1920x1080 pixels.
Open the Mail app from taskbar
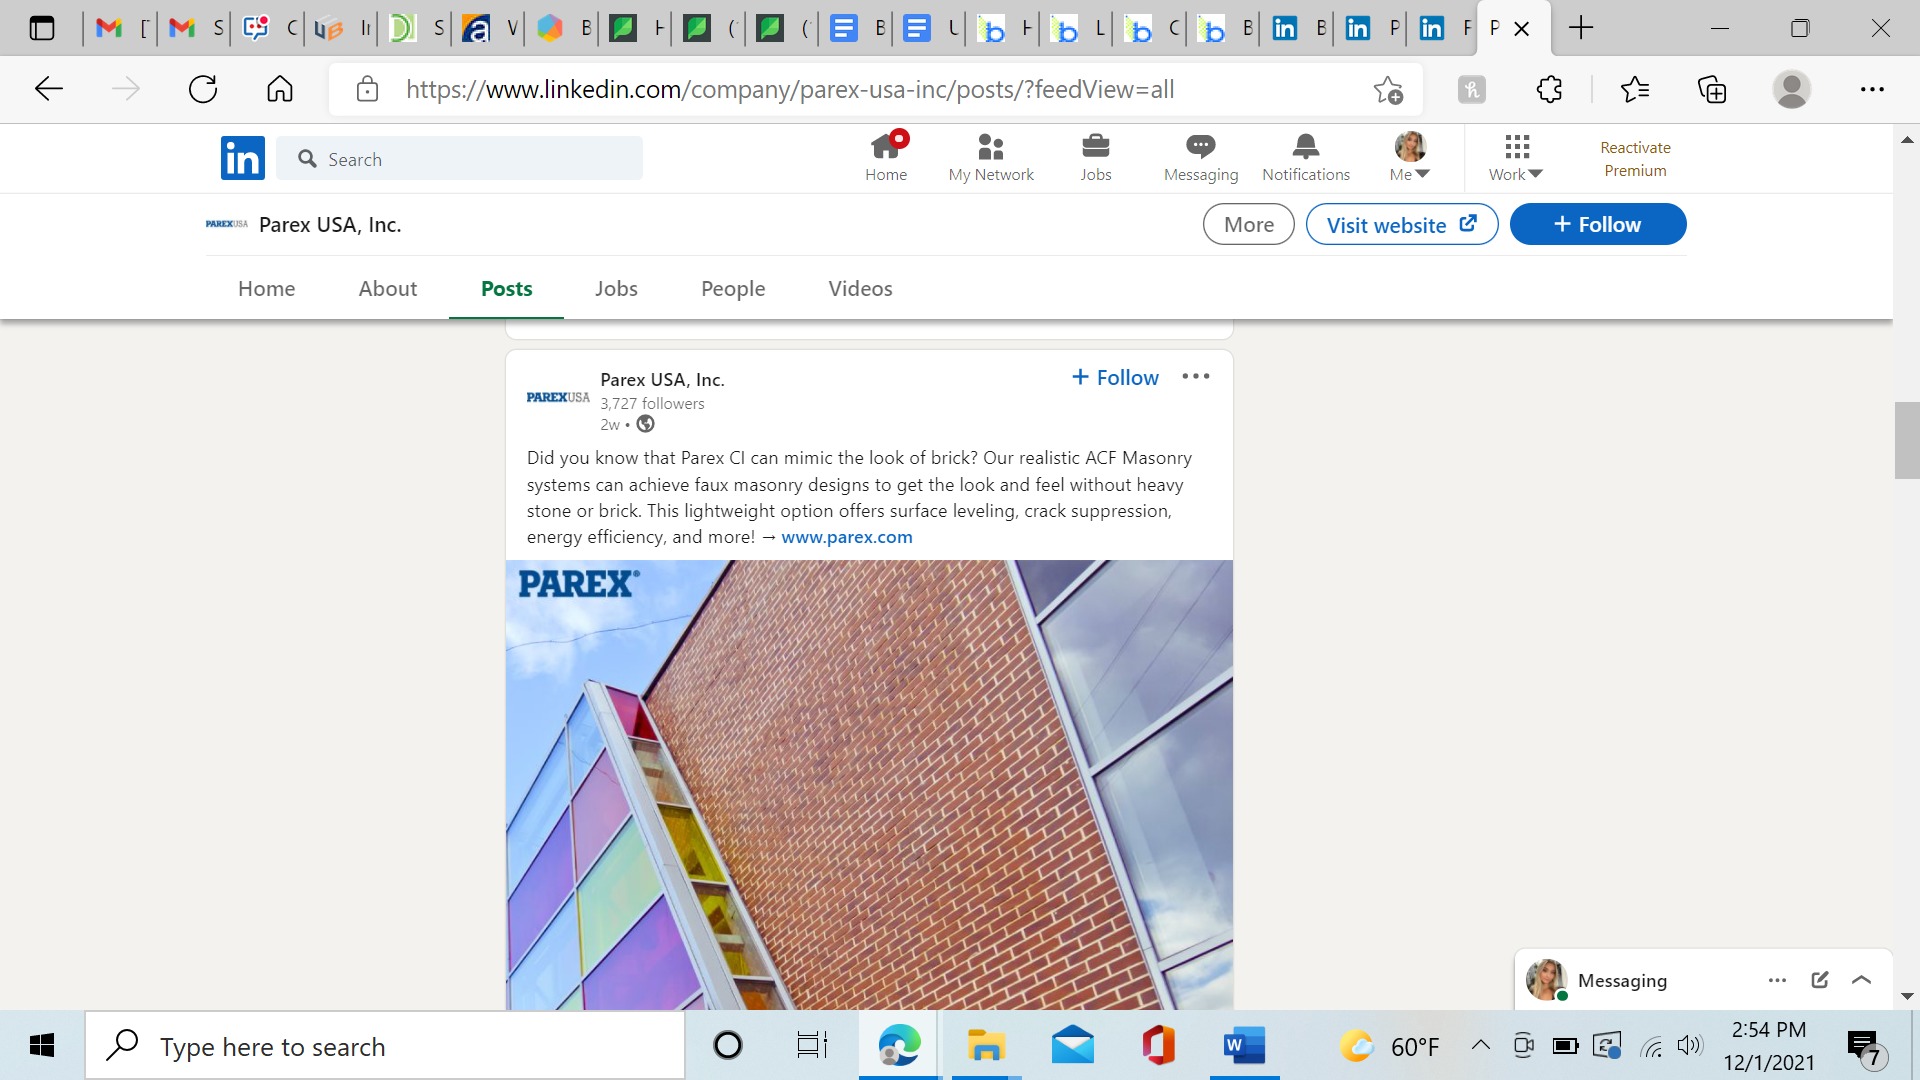(x=1072, y=1046)
